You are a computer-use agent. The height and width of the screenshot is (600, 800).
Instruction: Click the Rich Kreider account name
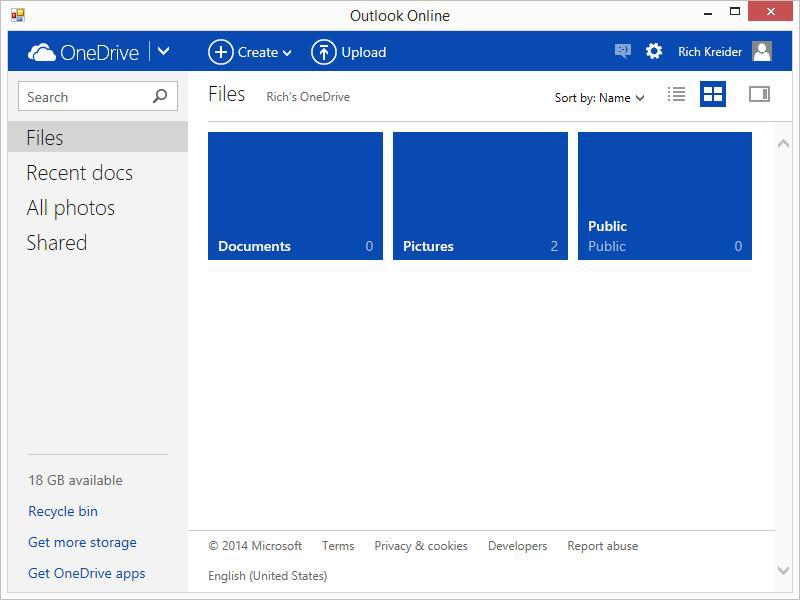coord(710,52)
